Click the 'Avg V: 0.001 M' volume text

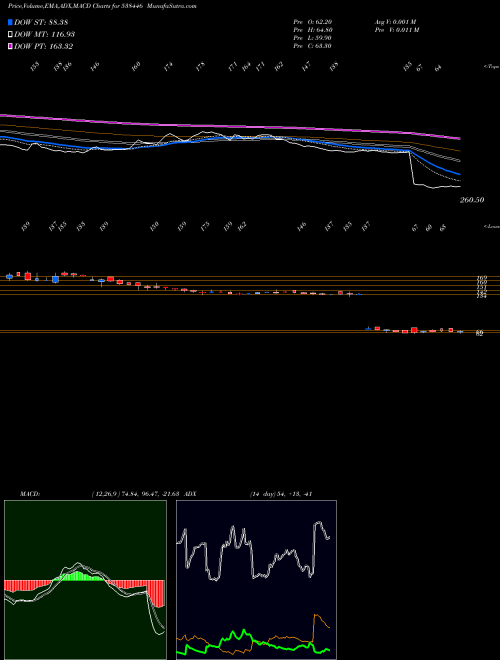[395, 22]
